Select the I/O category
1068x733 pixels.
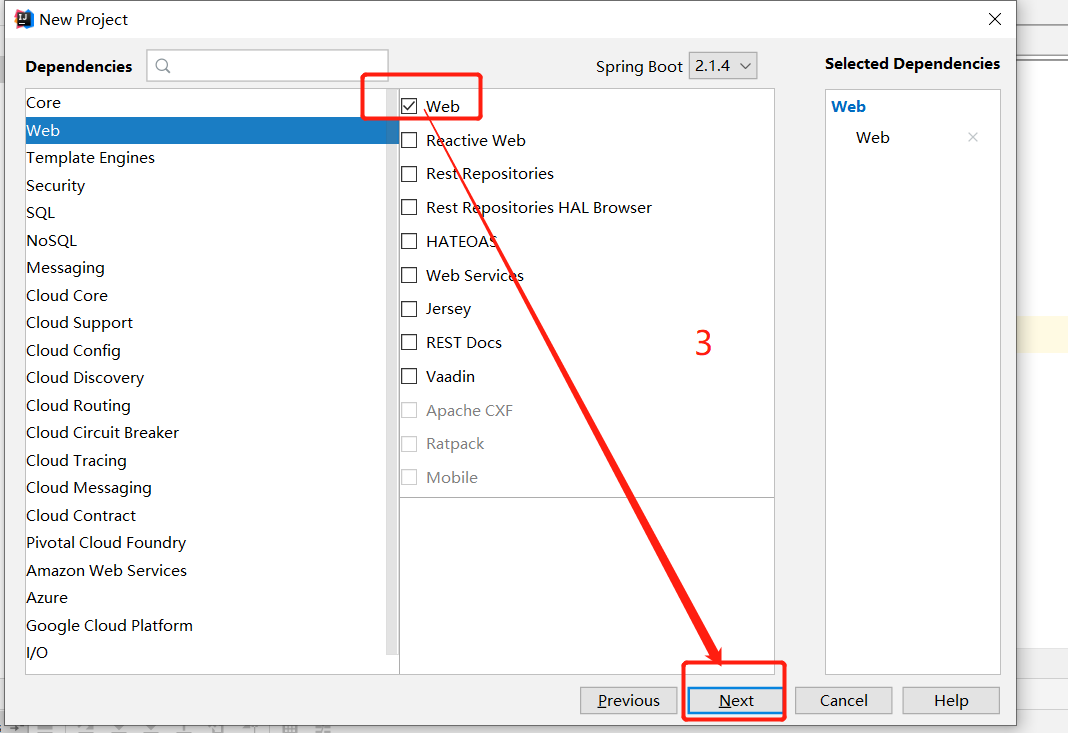tap(206, 653)
